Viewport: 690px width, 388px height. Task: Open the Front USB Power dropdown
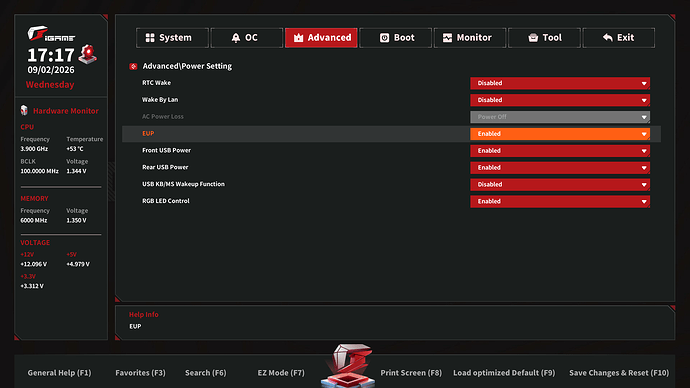click(560, 150)
